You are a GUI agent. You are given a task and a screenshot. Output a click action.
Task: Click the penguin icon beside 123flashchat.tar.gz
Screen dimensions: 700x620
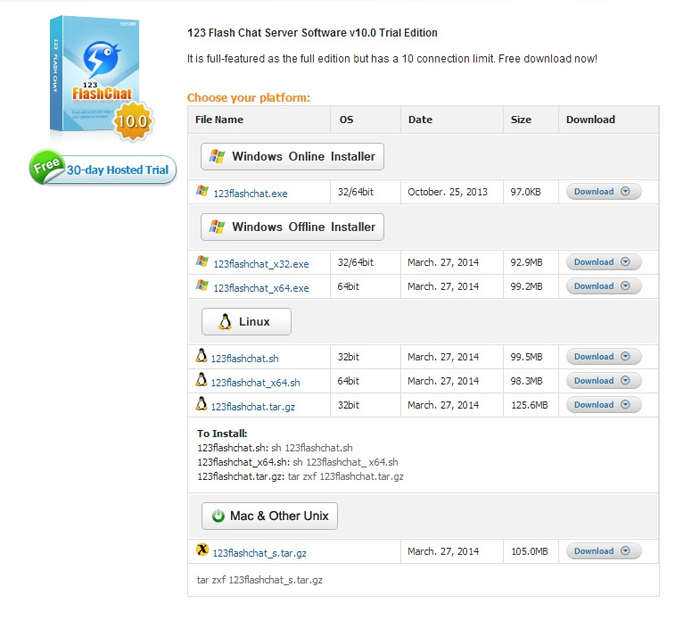[202, 405]
